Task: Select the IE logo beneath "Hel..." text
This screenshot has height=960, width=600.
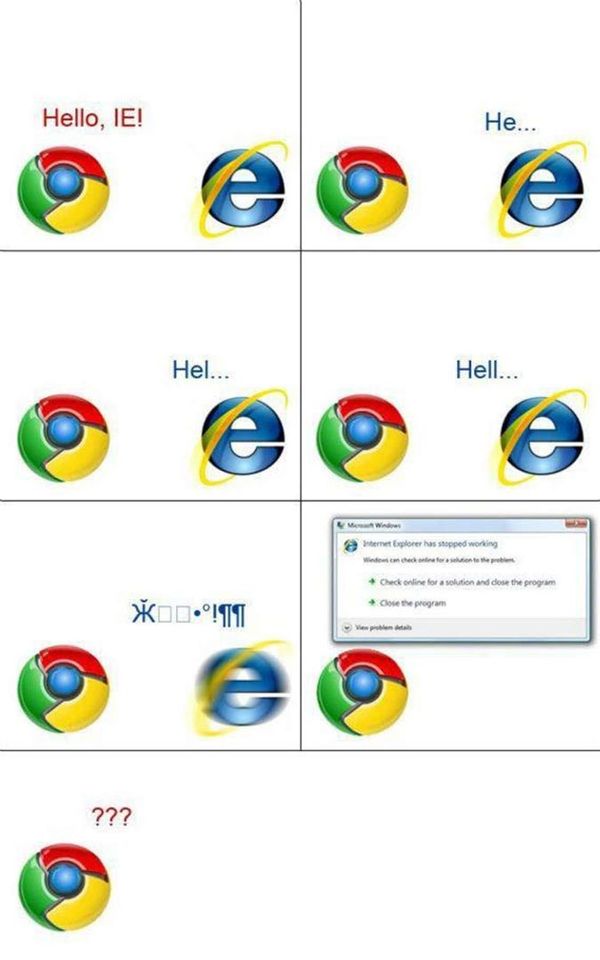Action: (242, 437)
